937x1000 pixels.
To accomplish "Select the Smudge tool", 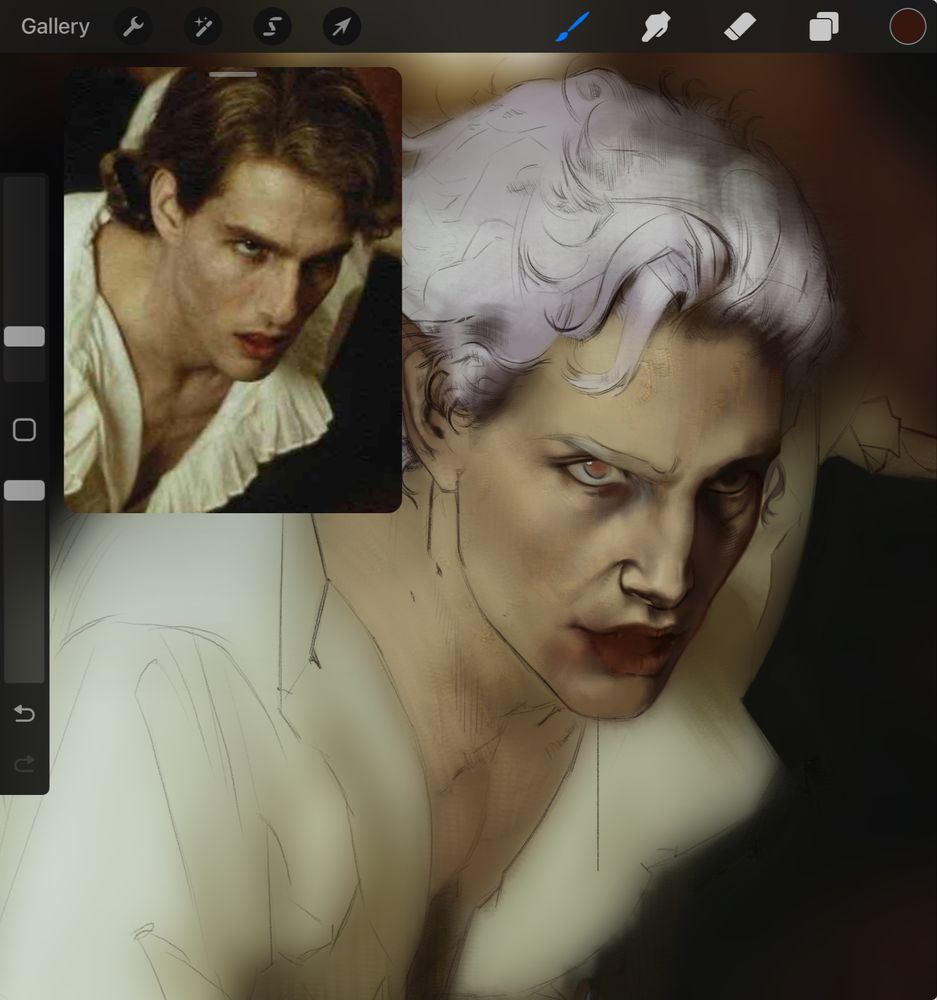I will point(655,26).
